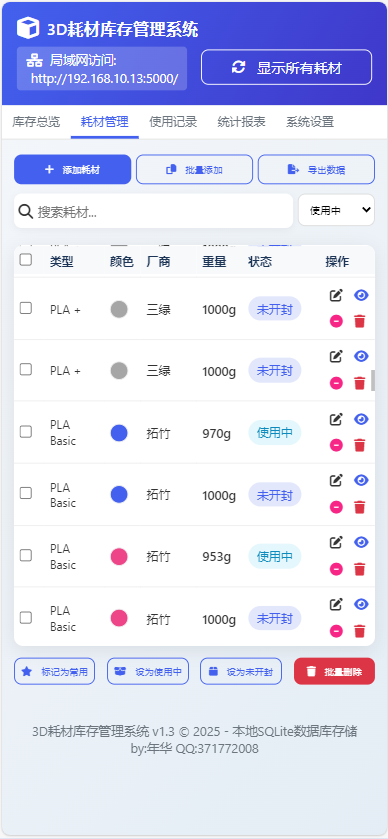Screen dimensions: 388x839
Task: Toggle the select-all checkbox in table header
Action: pos(26,260)
